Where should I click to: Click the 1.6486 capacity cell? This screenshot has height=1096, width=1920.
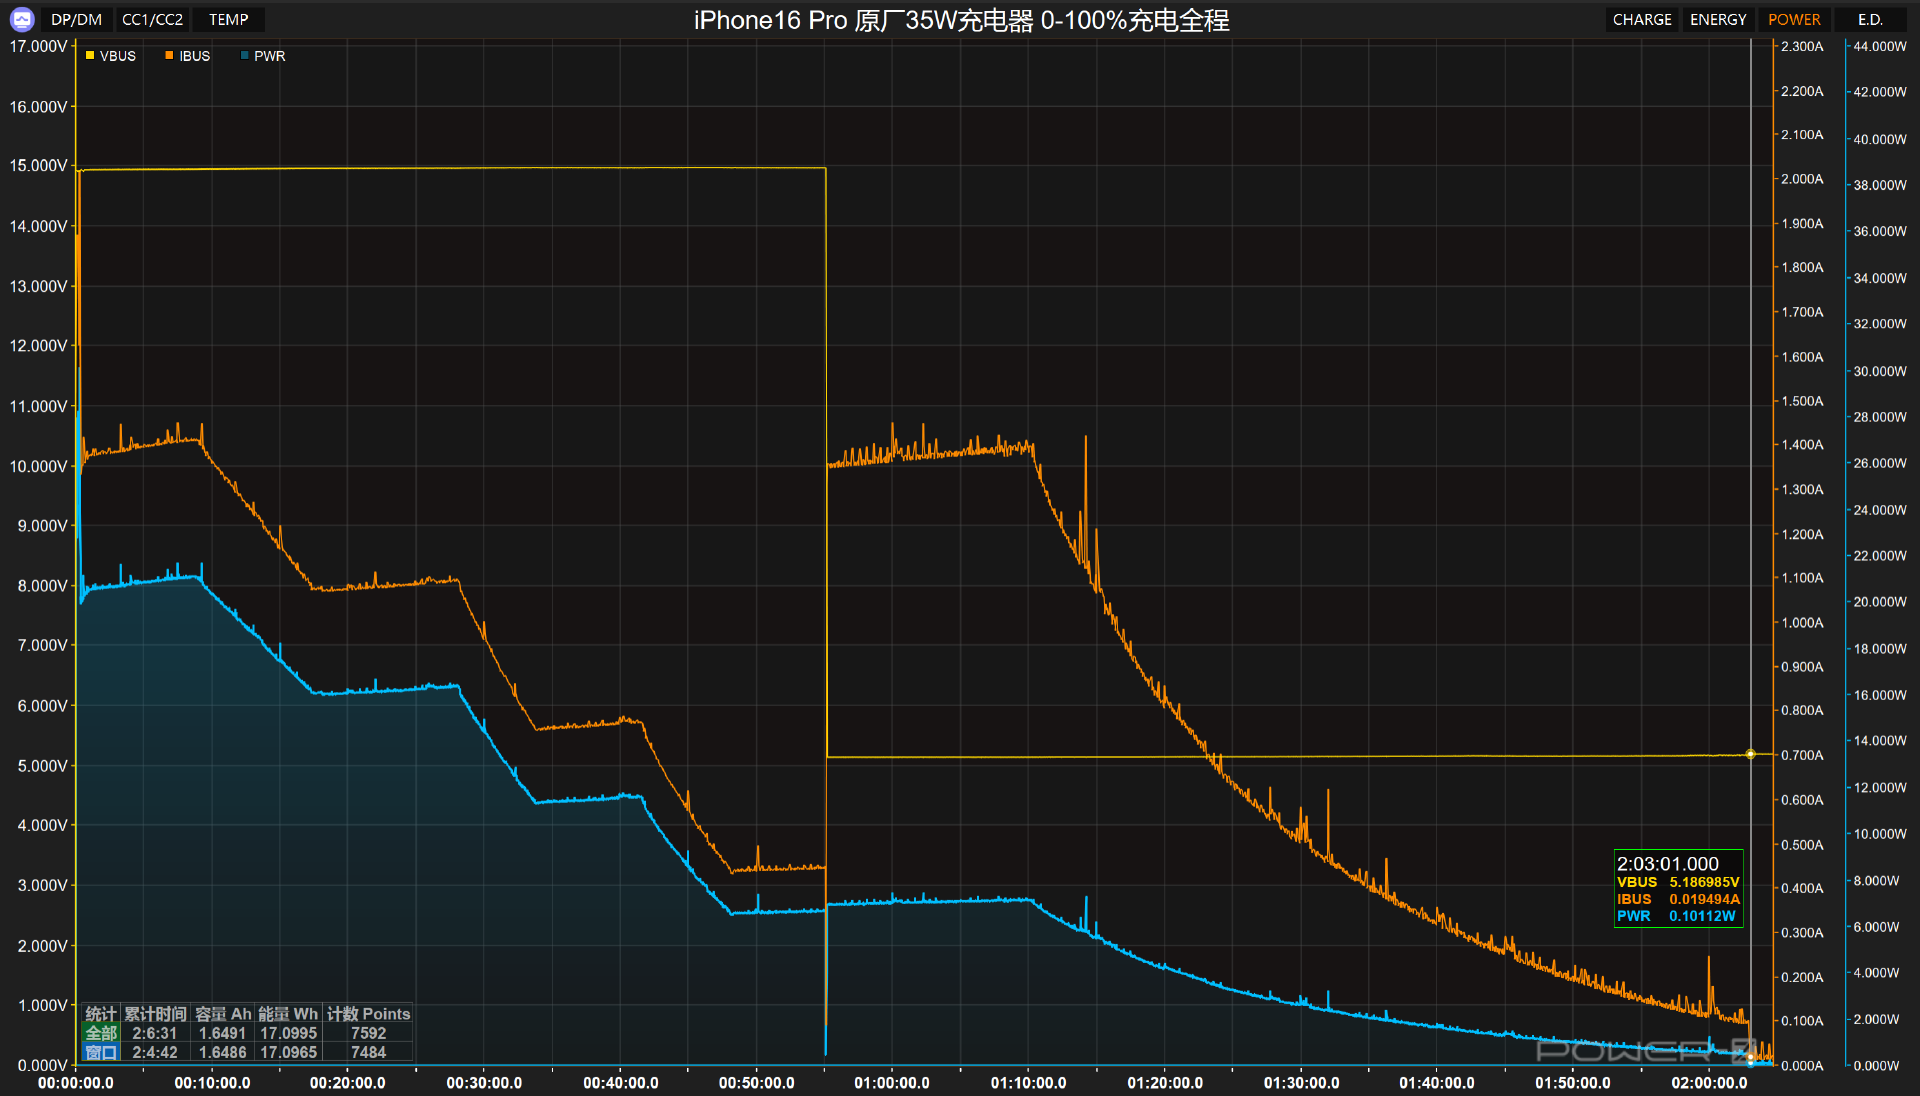click(222, 1052)
